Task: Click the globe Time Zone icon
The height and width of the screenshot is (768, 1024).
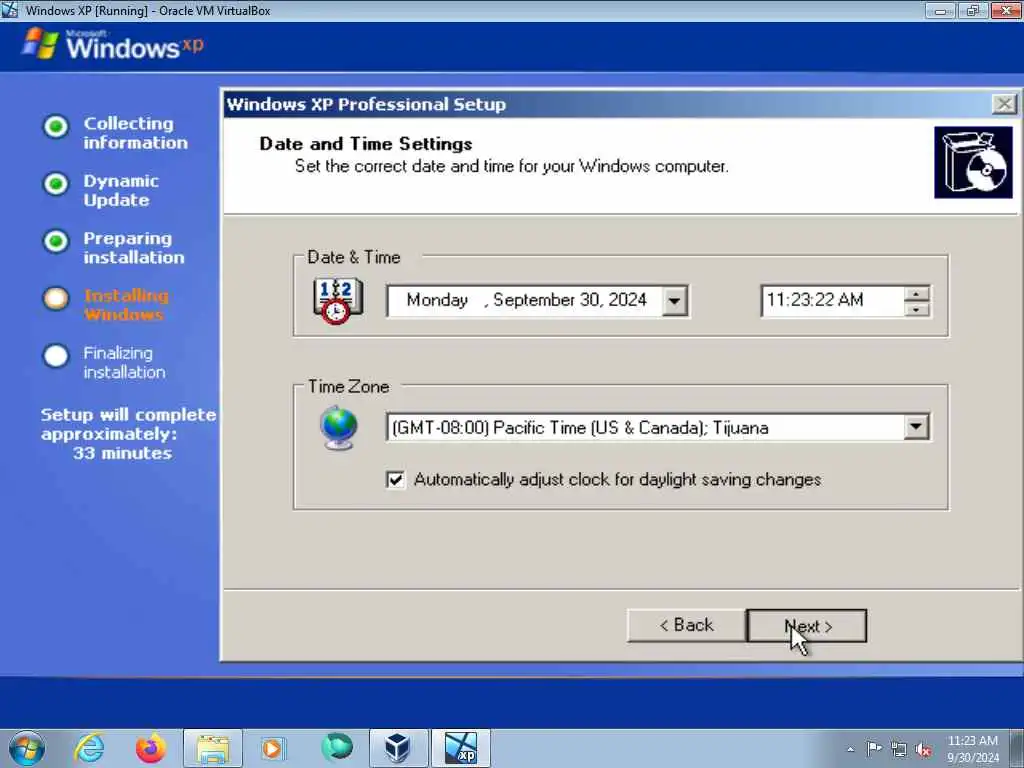Action: (x=339, y=428)
